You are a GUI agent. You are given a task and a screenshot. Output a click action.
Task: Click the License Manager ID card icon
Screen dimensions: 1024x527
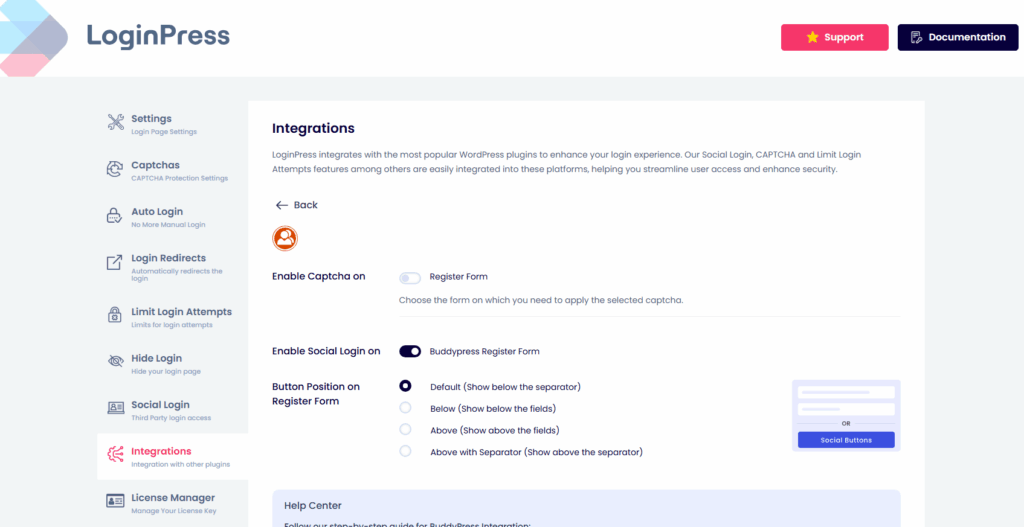tap(115, 501)
